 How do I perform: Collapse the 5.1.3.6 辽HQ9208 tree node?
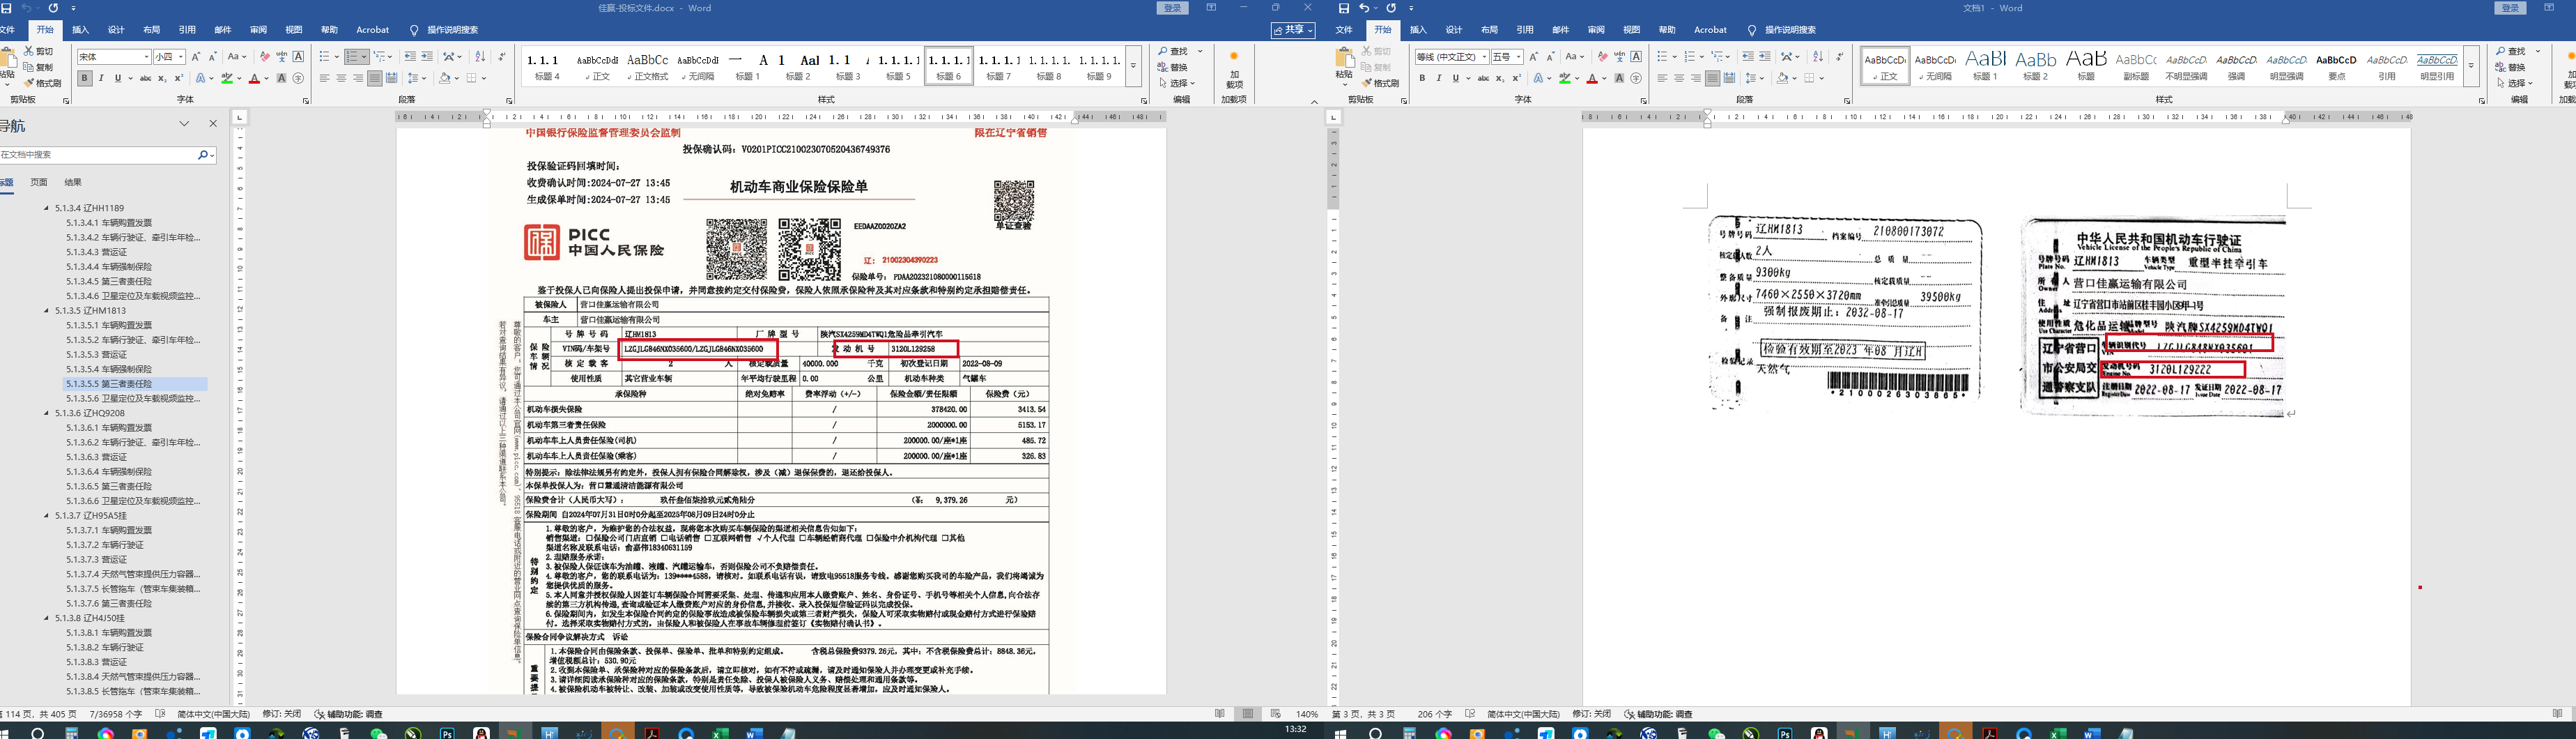coord(46,413)
